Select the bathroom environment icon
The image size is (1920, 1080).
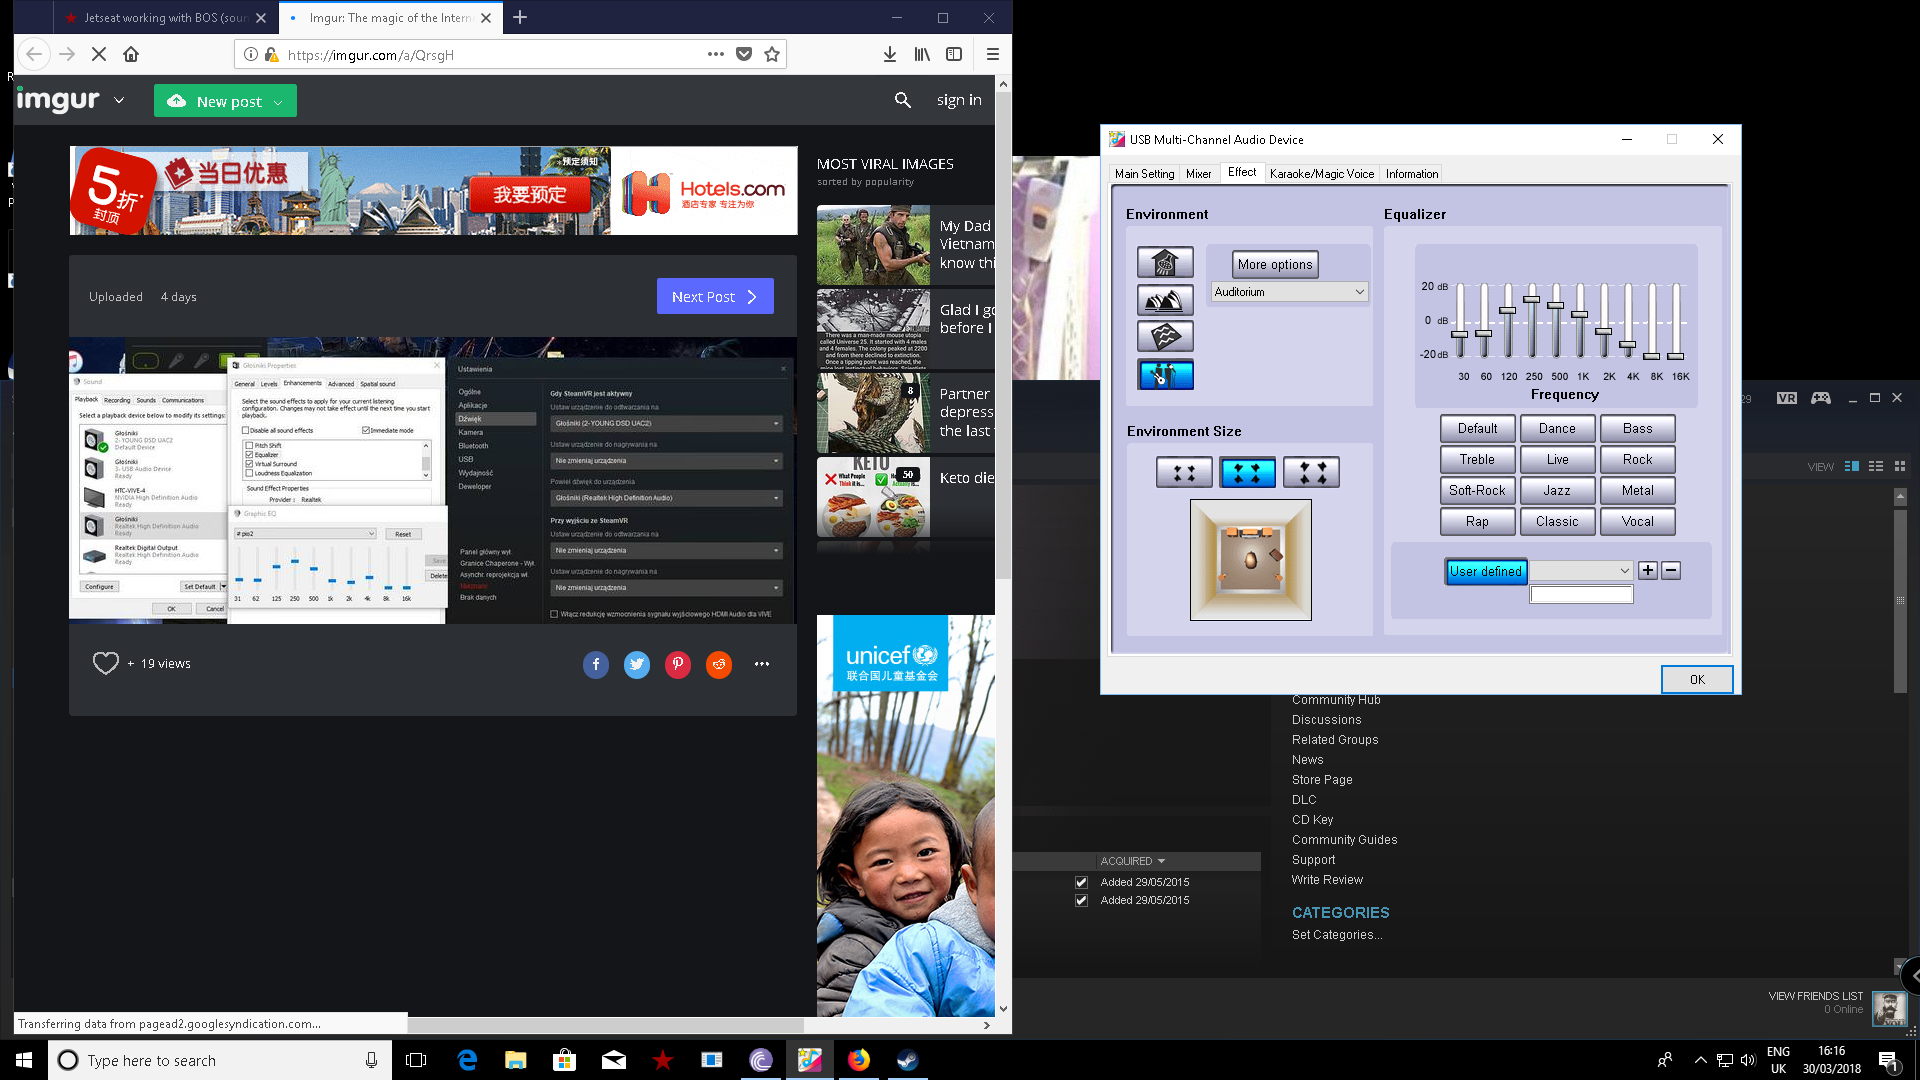click(x=1165, y=262)
